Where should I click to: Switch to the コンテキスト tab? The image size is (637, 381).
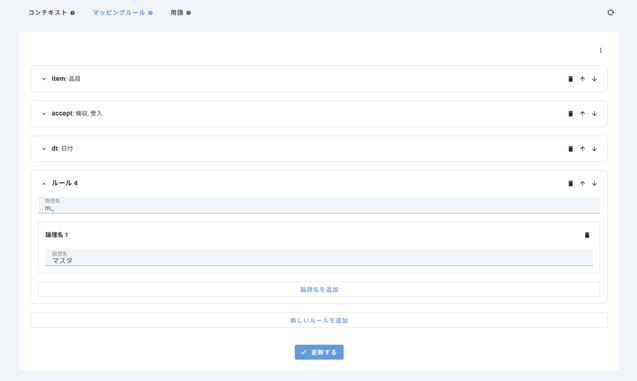point(48,13)
